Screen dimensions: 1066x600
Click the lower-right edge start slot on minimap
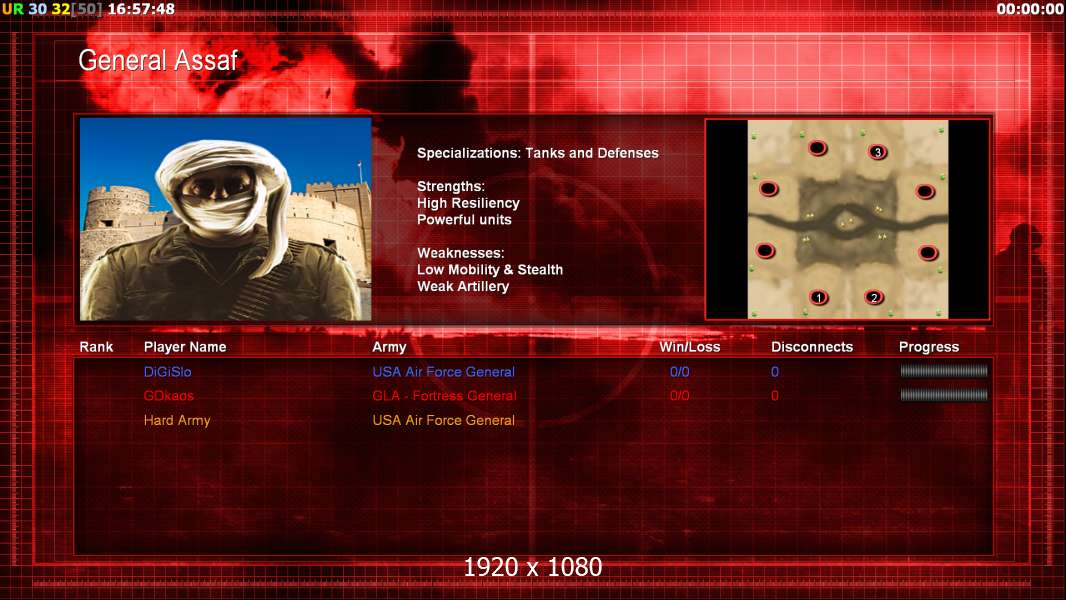tap(927, 252)
